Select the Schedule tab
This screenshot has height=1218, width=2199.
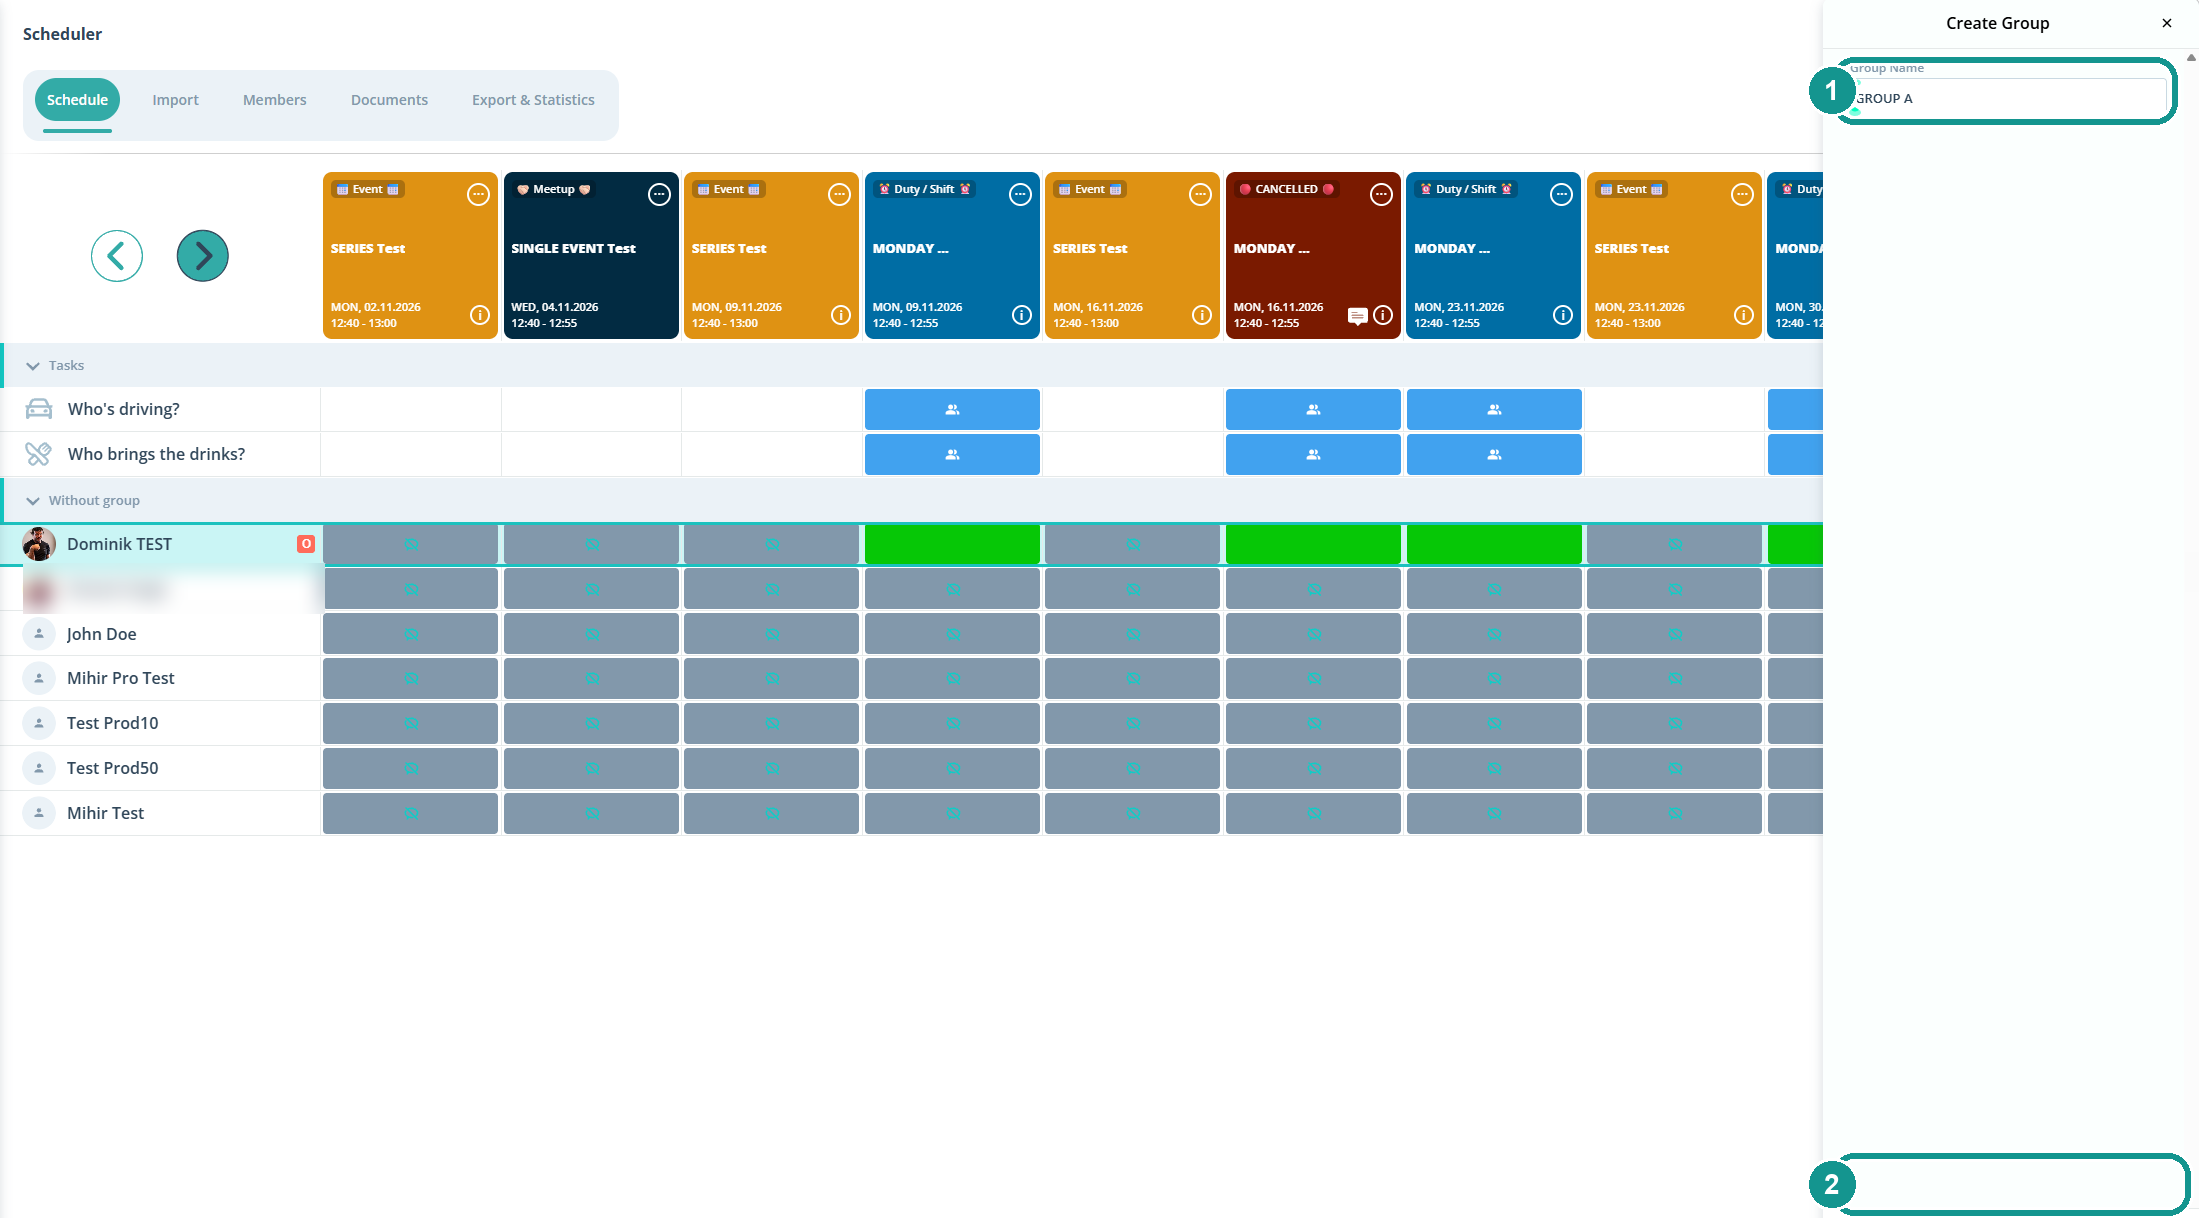point(77,100)
